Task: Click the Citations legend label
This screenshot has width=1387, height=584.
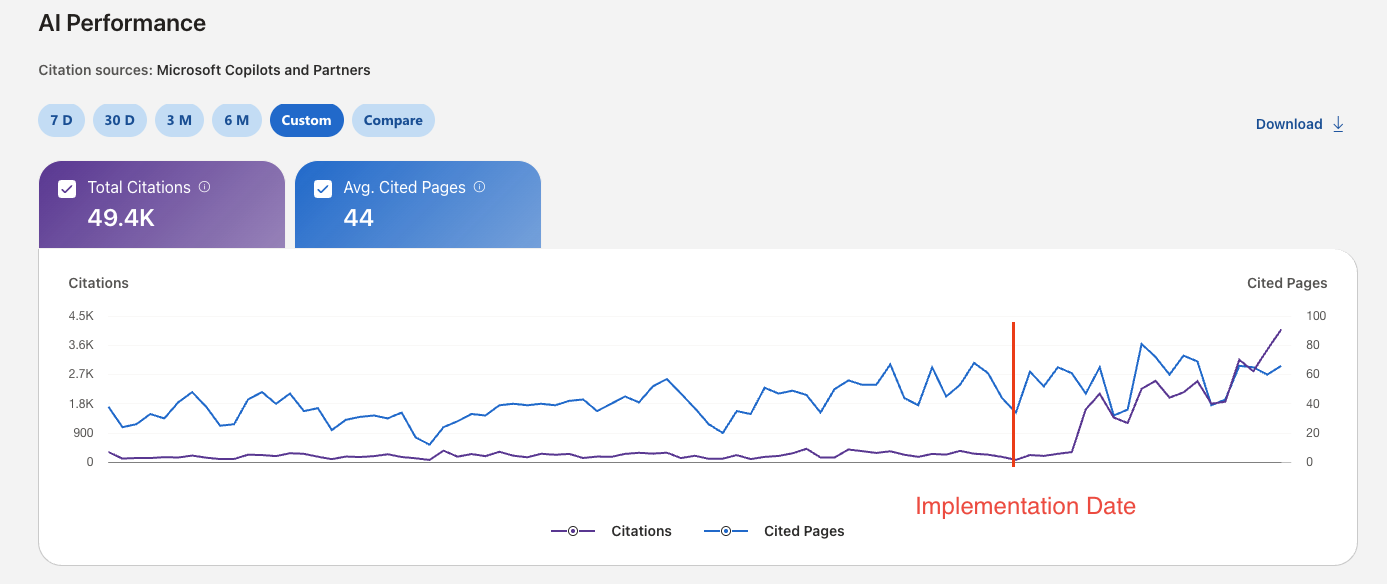Action: coord(642,531)
